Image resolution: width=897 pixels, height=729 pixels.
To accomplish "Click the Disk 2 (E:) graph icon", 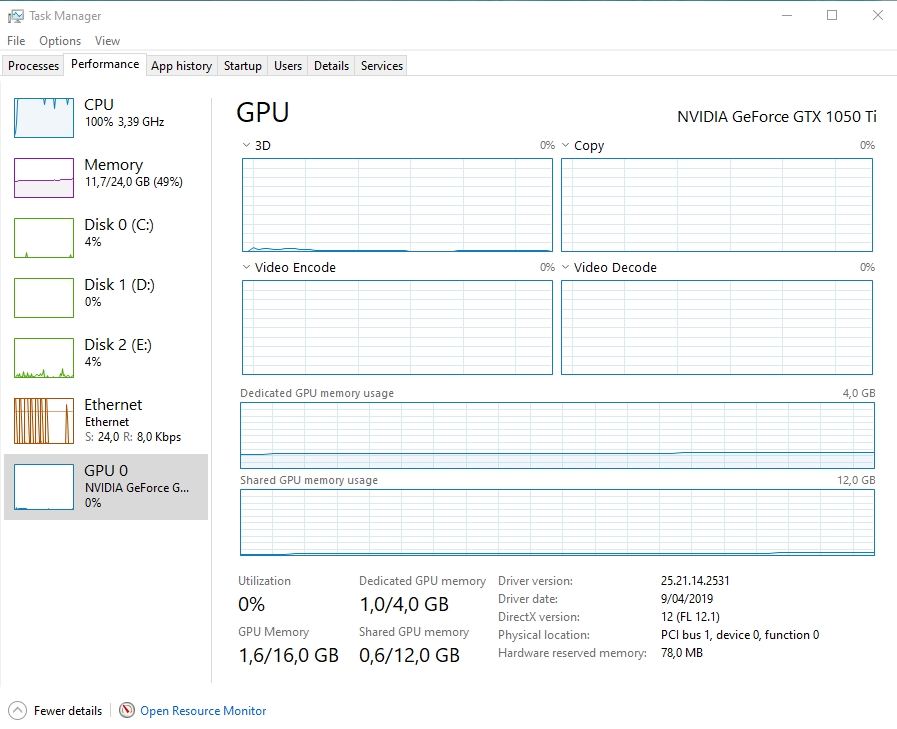I will (44, 358).
